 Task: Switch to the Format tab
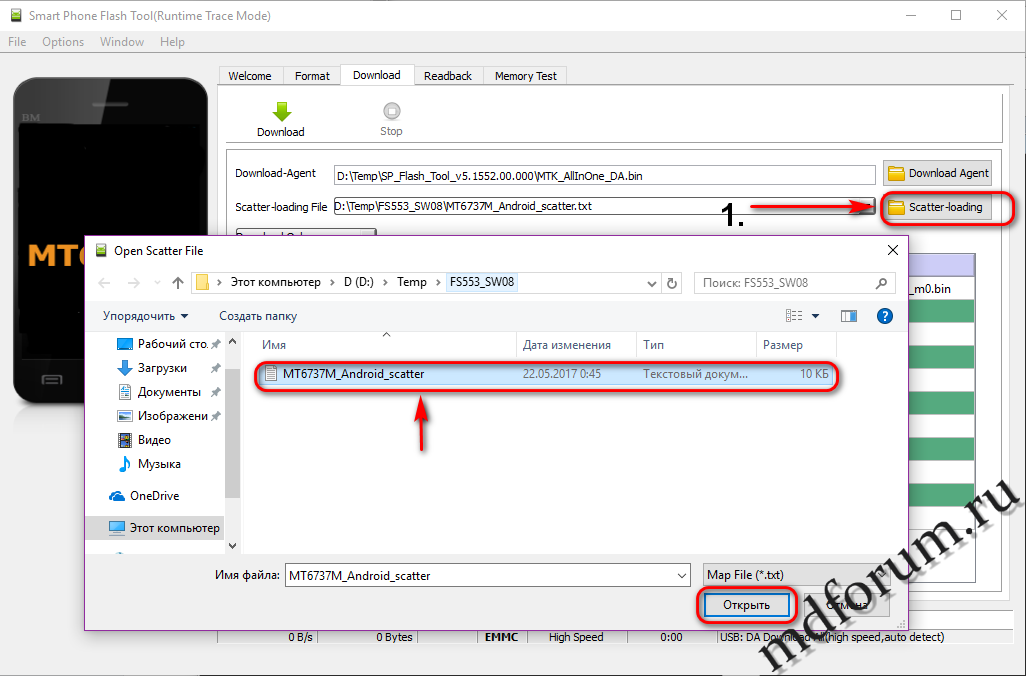coord(312,76)
